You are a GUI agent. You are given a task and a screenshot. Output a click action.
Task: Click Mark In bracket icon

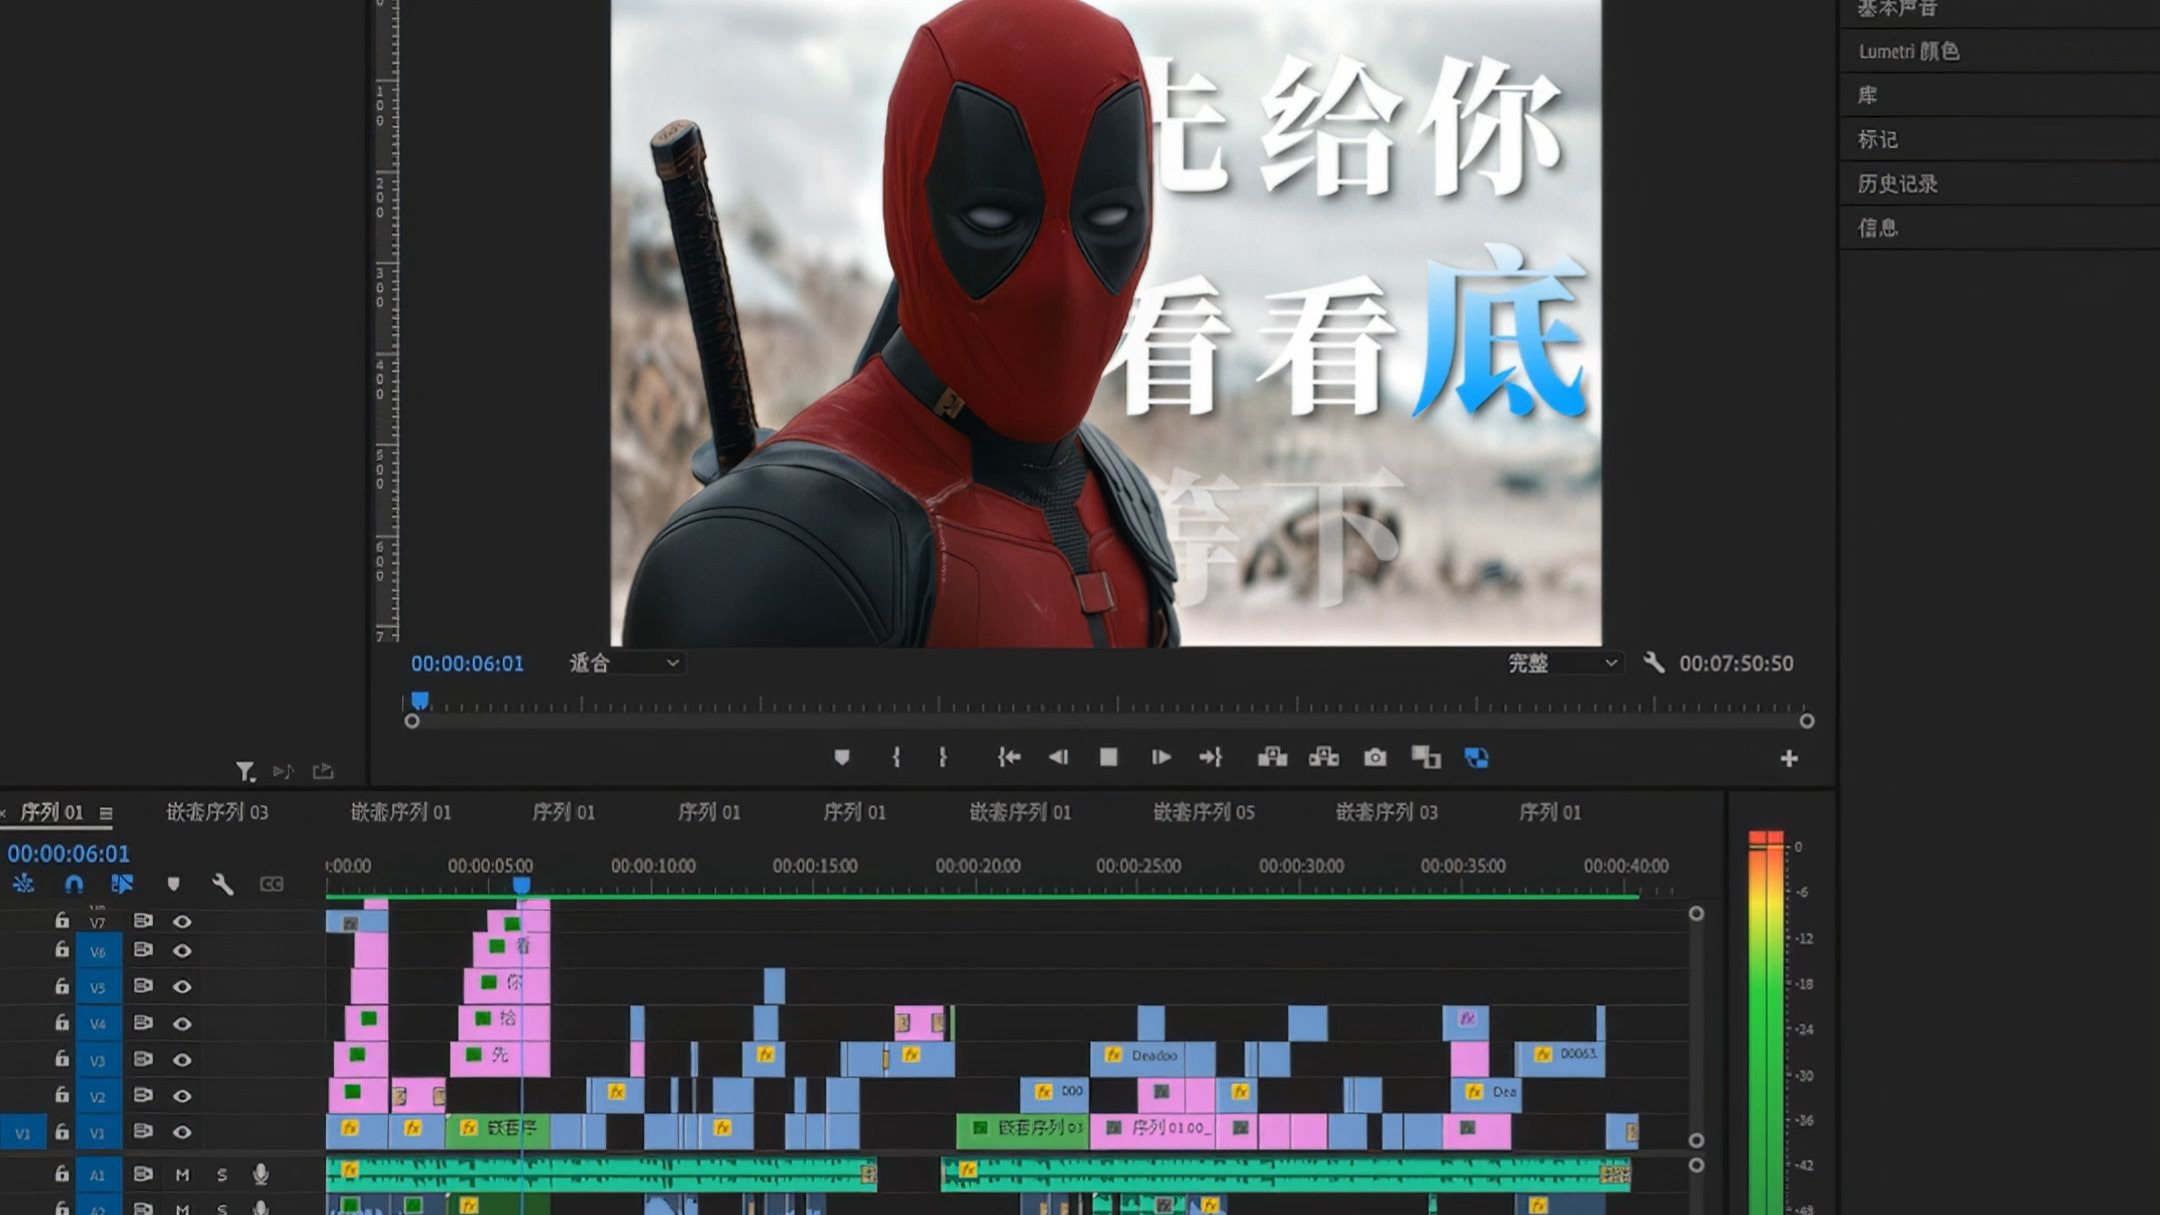point(896,758)
